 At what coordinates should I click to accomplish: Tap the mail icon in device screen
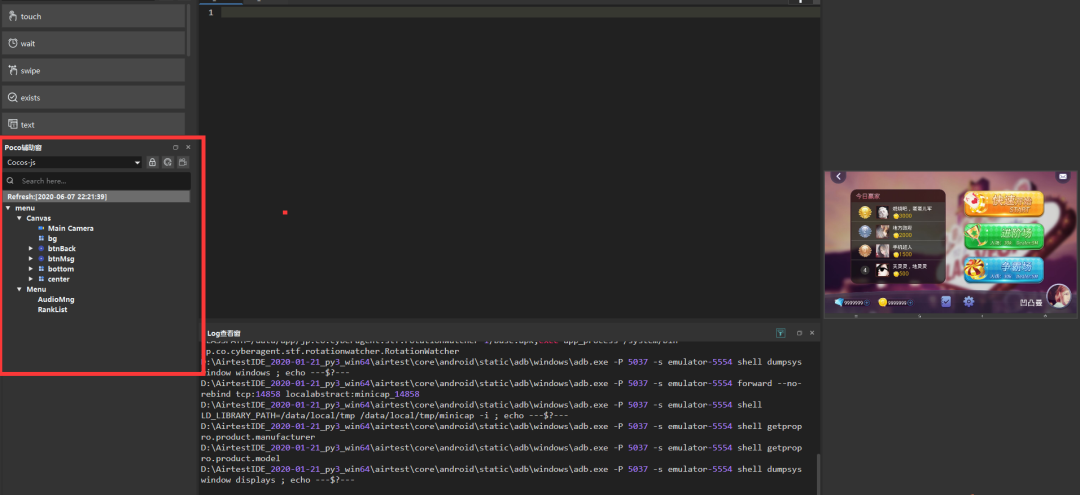coord(1062,177)
